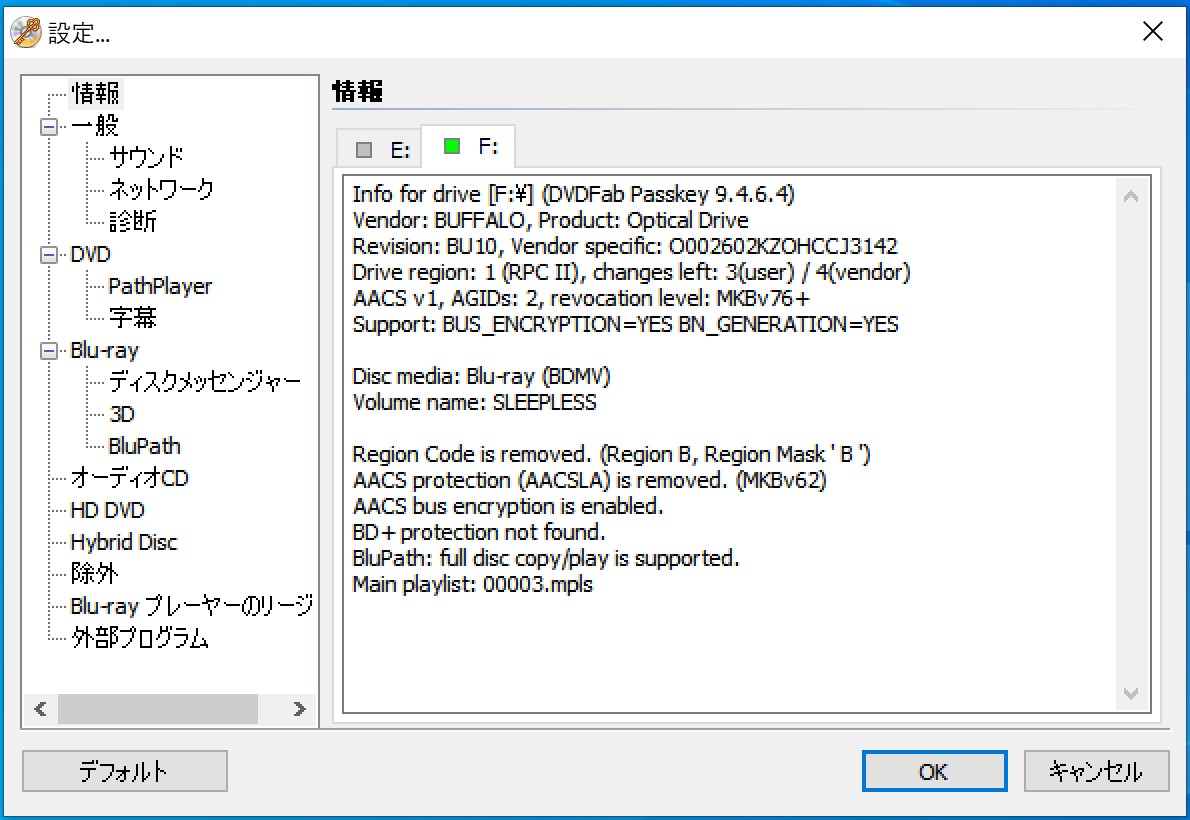The width and height of the screenshot is (1190, 820).
Task: Click the デフォルト button
Action: [124, 771]
